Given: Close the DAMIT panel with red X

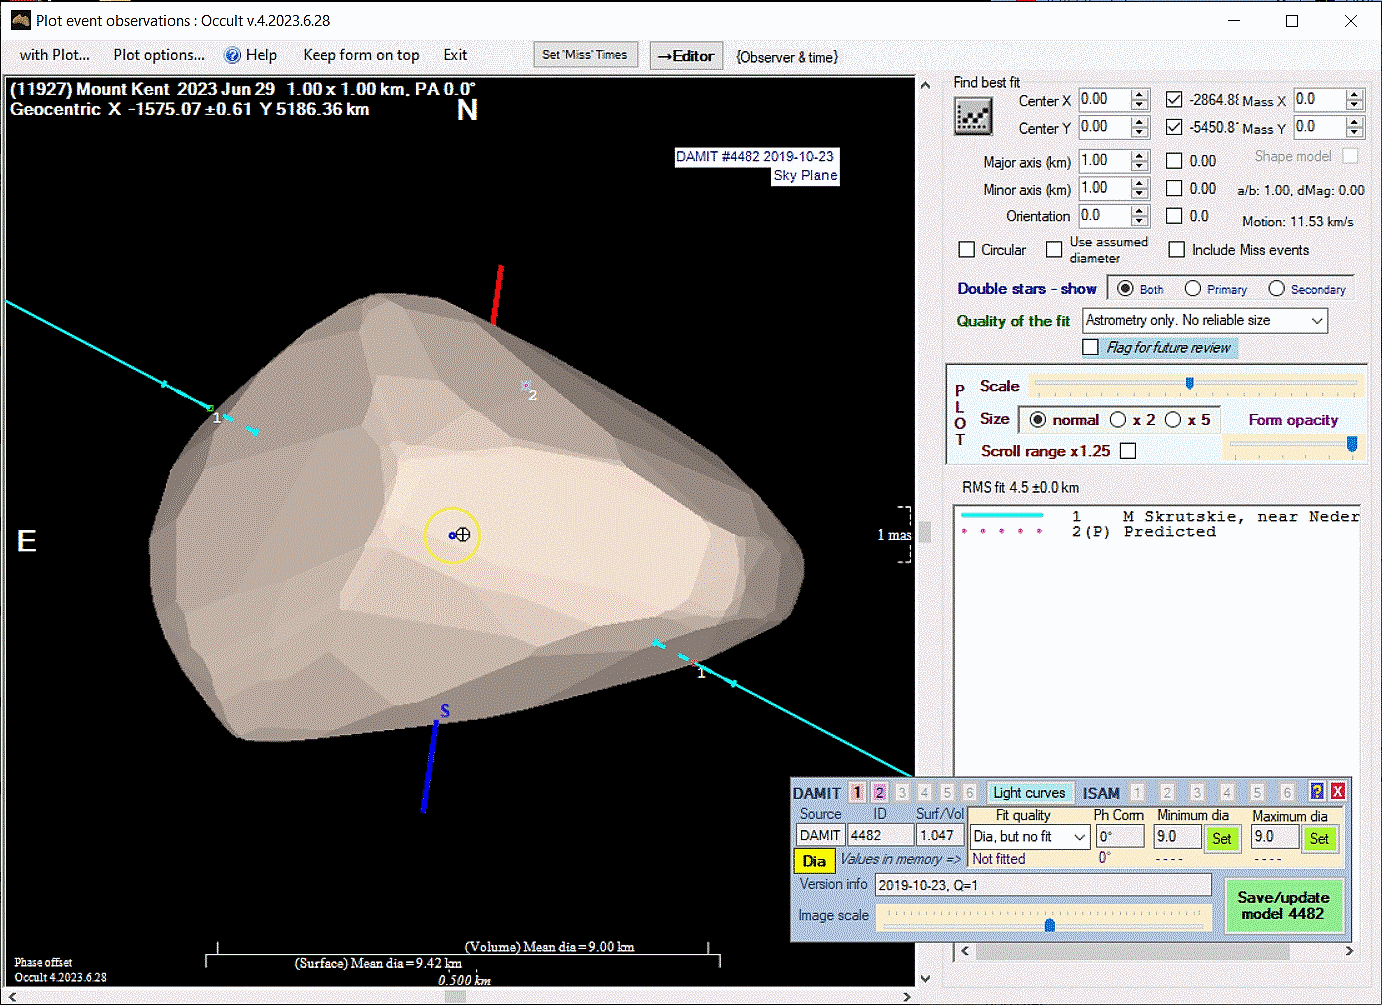Looking at the screenshot, I should pyautogui.click(x=1337, y=792).
